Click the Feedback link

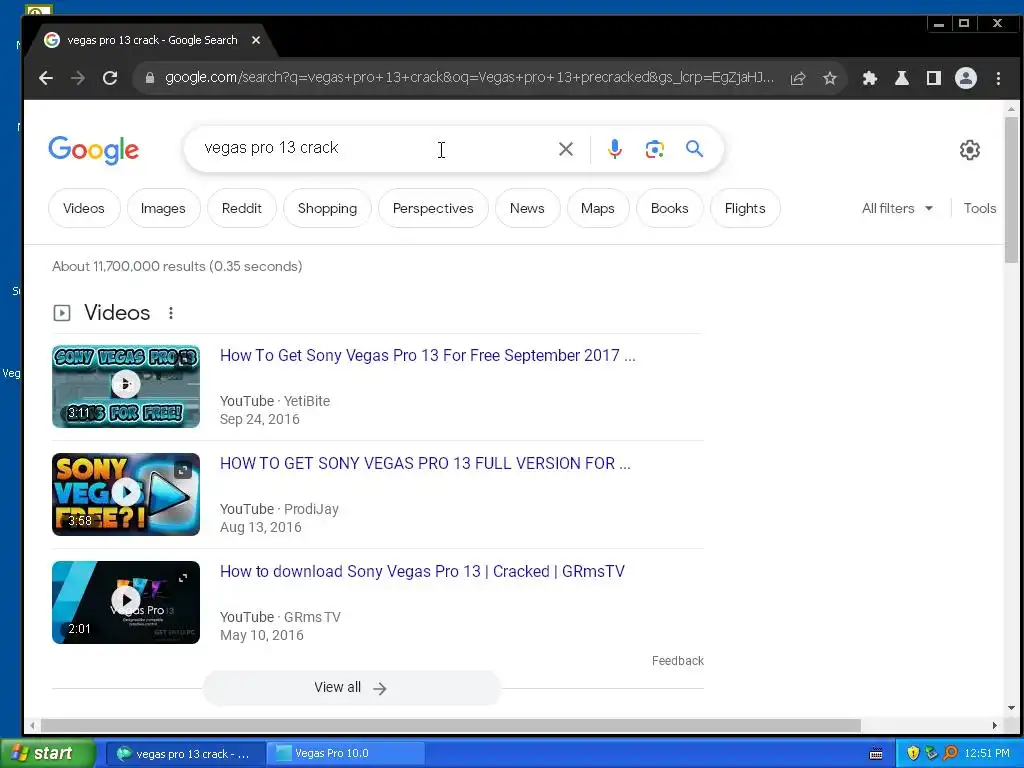[677, 661]
